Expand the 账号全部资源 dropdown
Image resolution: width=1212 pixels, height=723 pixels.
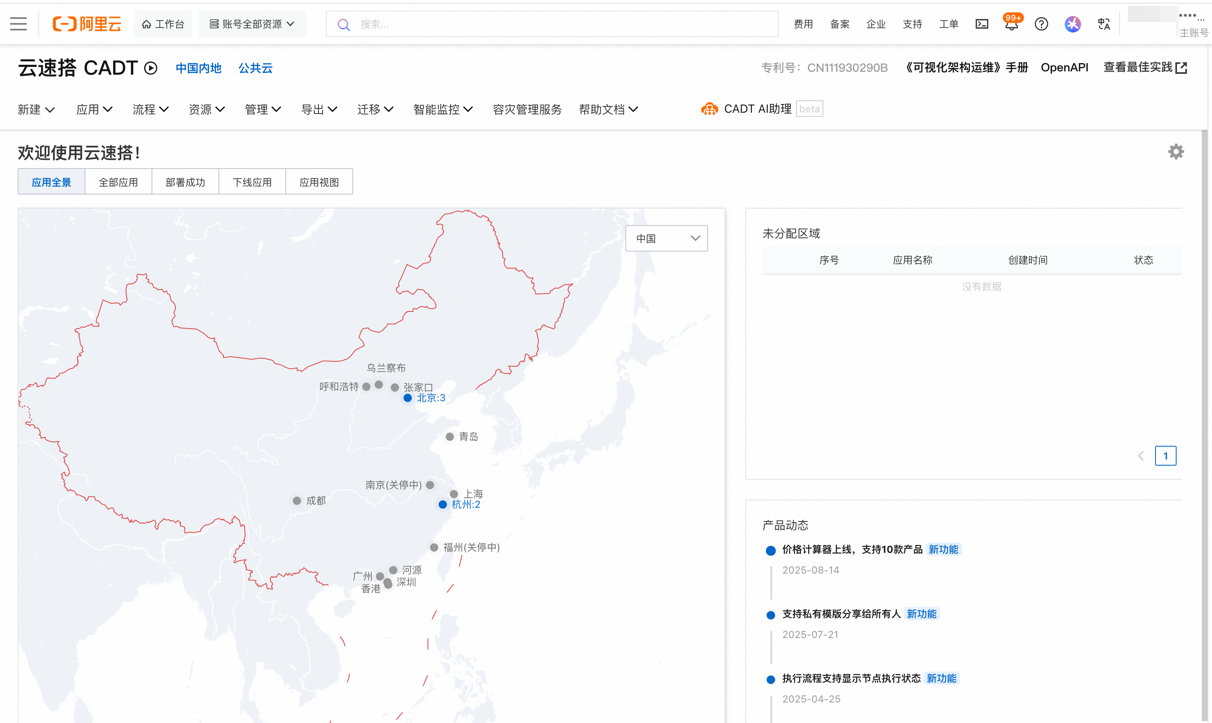click(x=252, y=24)
